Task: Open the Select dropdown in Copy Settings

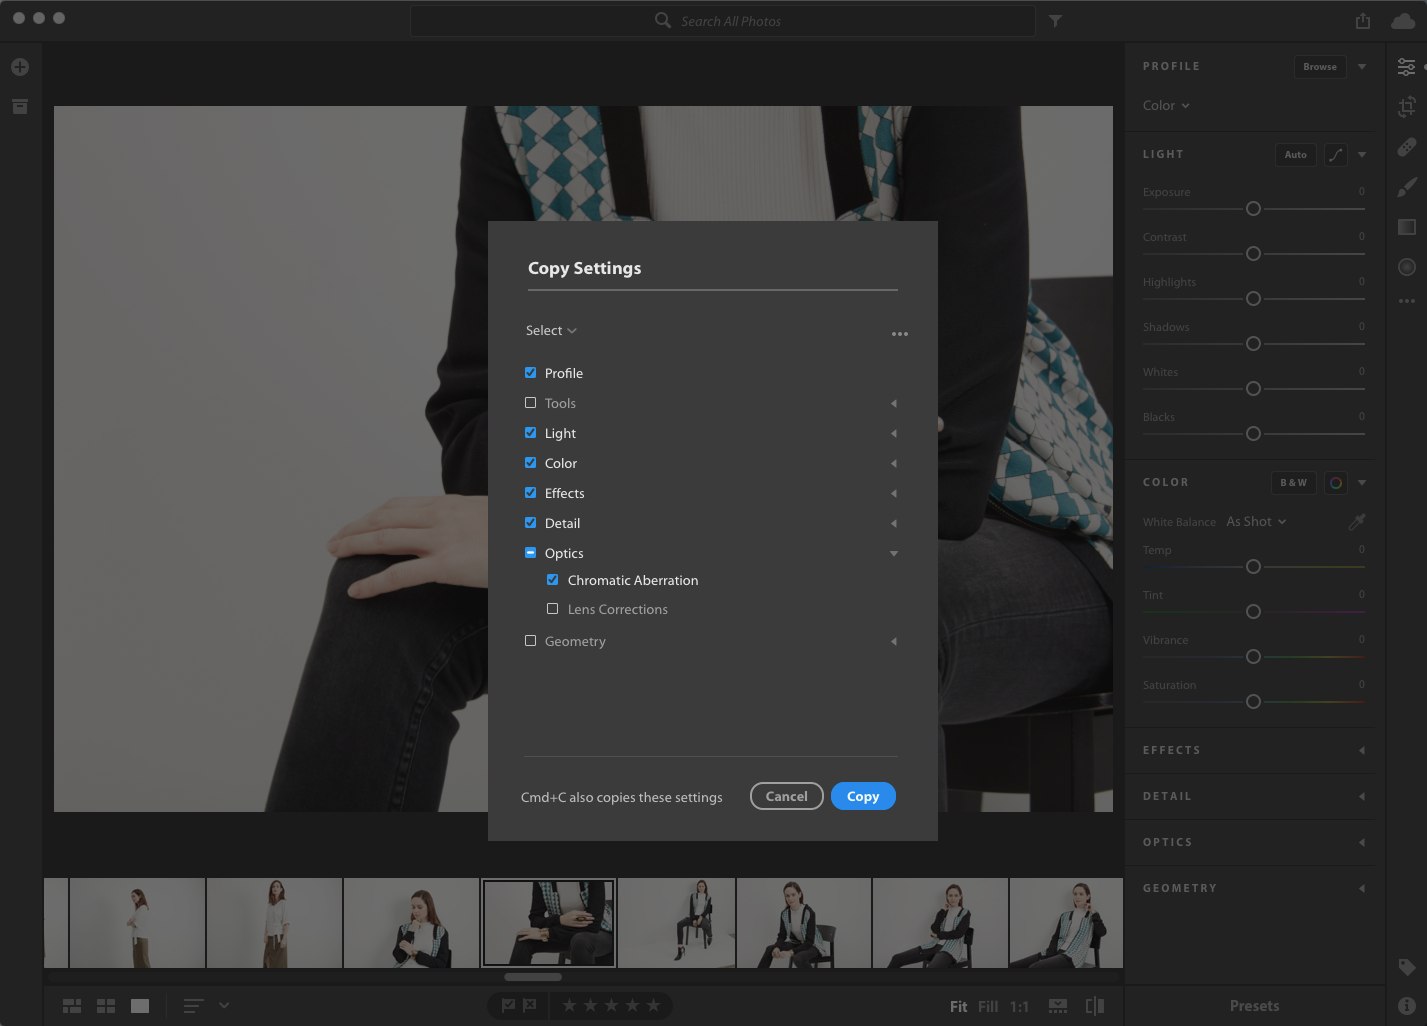Action: (x=551, y=331)
